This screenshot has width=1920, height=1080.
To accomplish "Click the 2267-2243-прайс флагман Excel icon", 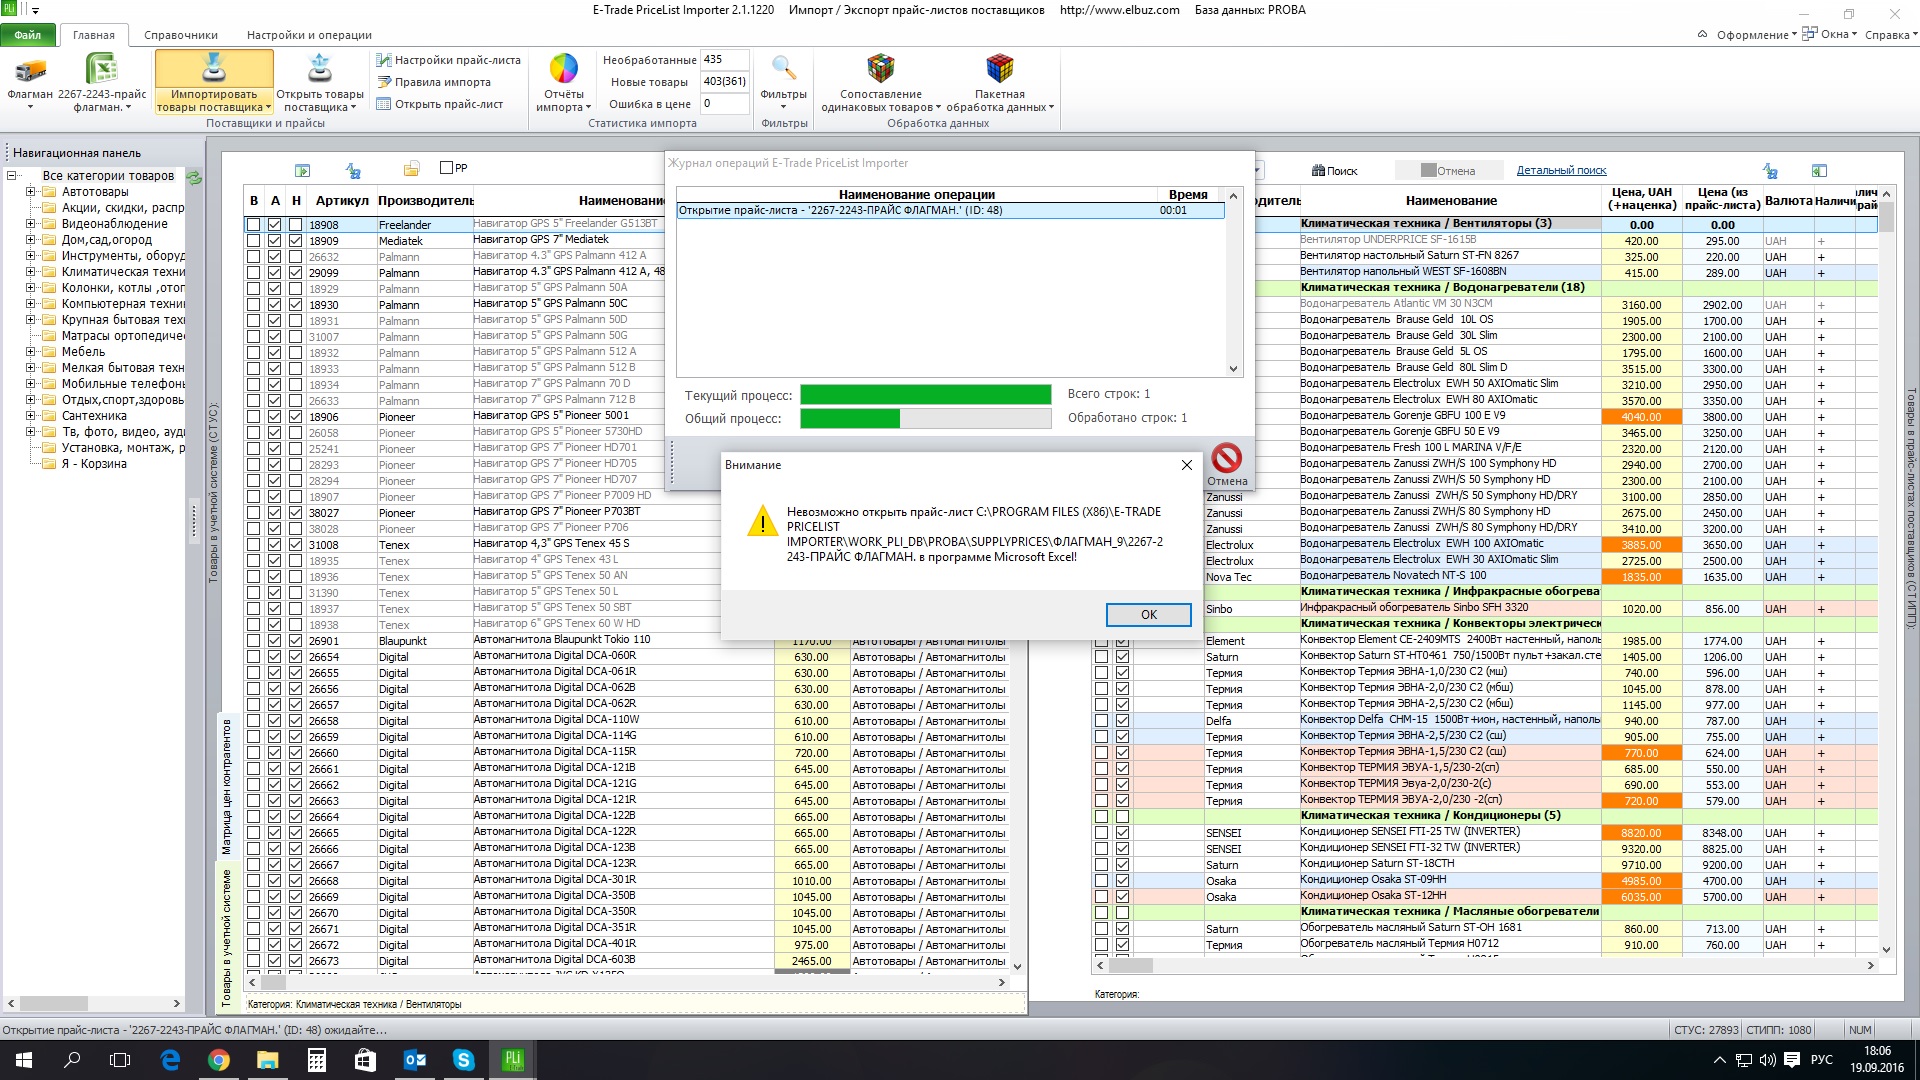I will coord(101,70).
